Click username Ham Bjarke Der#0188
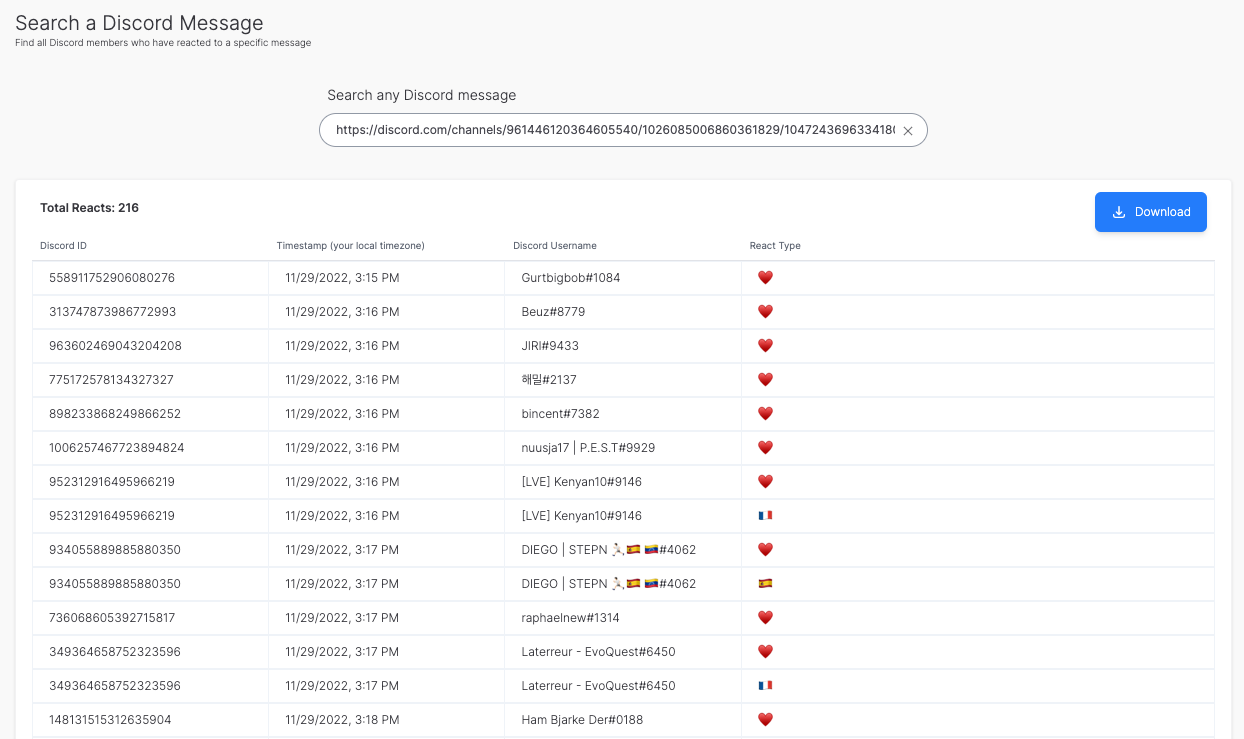 pos(582,720)
